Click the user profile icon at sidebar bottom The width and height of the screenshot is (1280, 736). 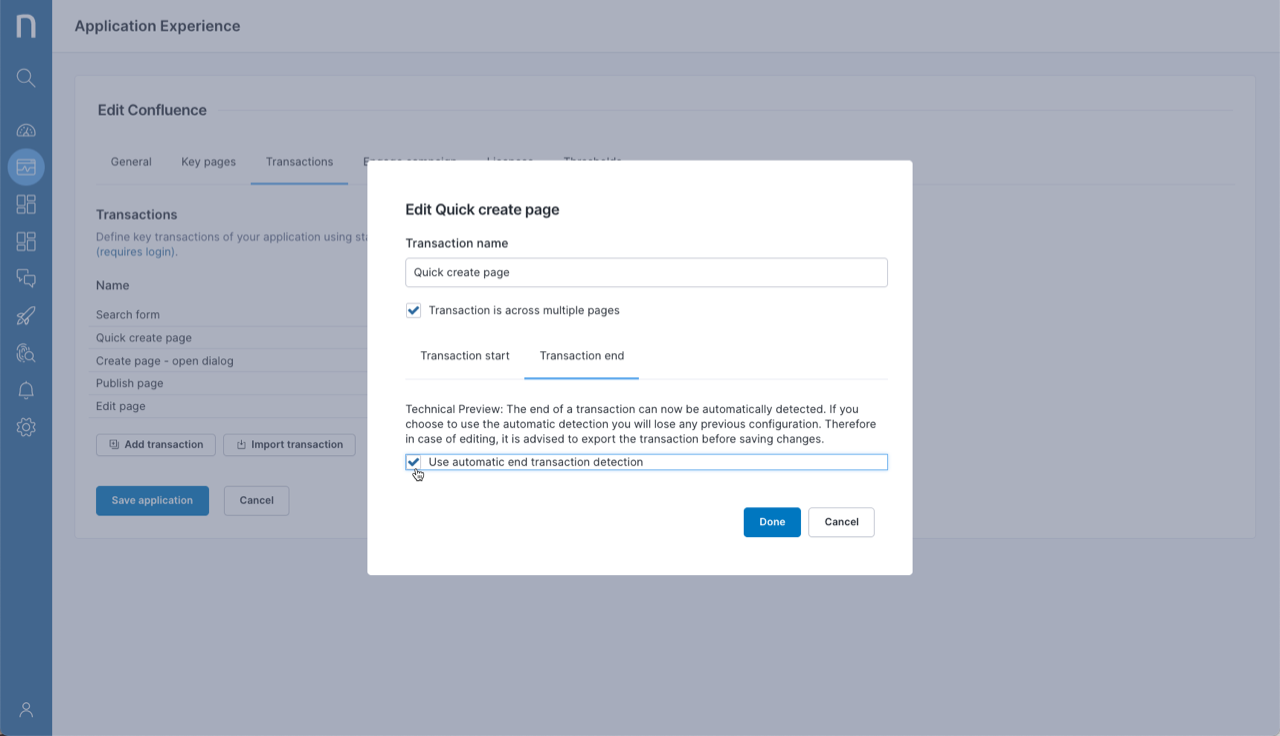[x=26, y=709]
